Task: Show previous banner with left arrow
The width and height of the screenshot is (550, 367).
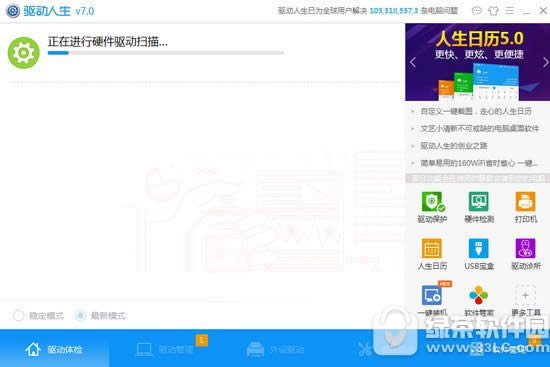Action: click(412, 62)
